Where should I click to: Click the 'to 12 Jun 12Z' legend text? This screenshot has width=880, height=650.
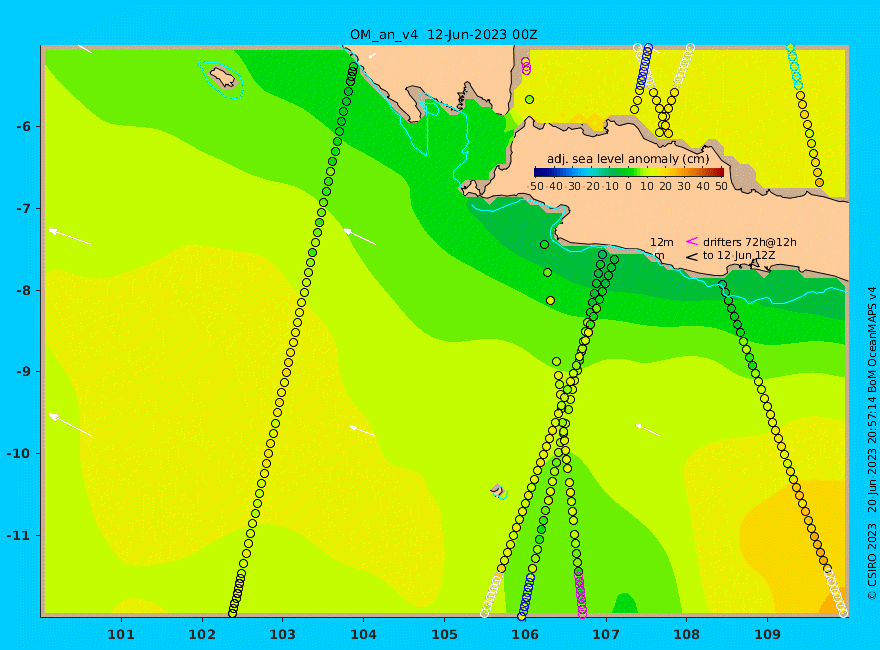click(740, 255)
